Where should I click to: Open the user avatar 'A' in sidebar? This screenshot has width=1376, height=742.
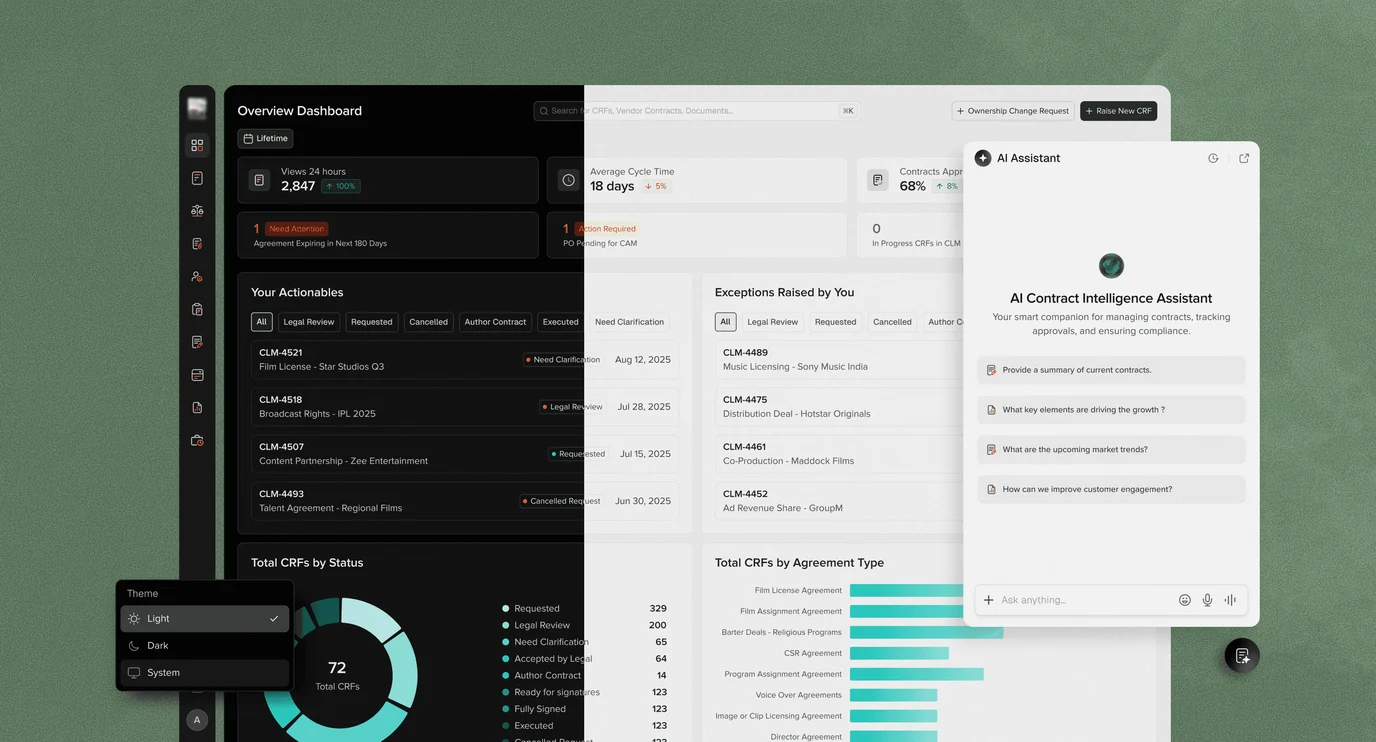click(197, 720)
